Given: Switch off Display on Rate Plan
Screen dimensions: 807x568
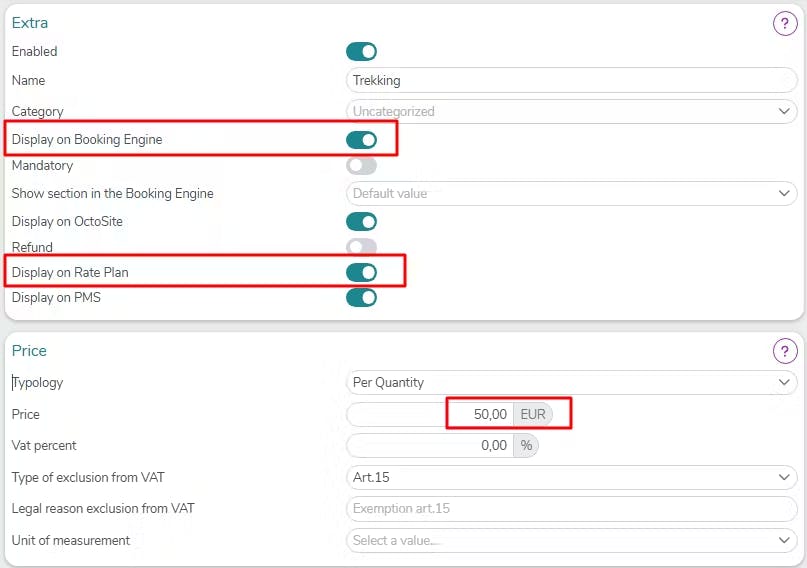Looking at the screenshot, I should pos(361,273).
